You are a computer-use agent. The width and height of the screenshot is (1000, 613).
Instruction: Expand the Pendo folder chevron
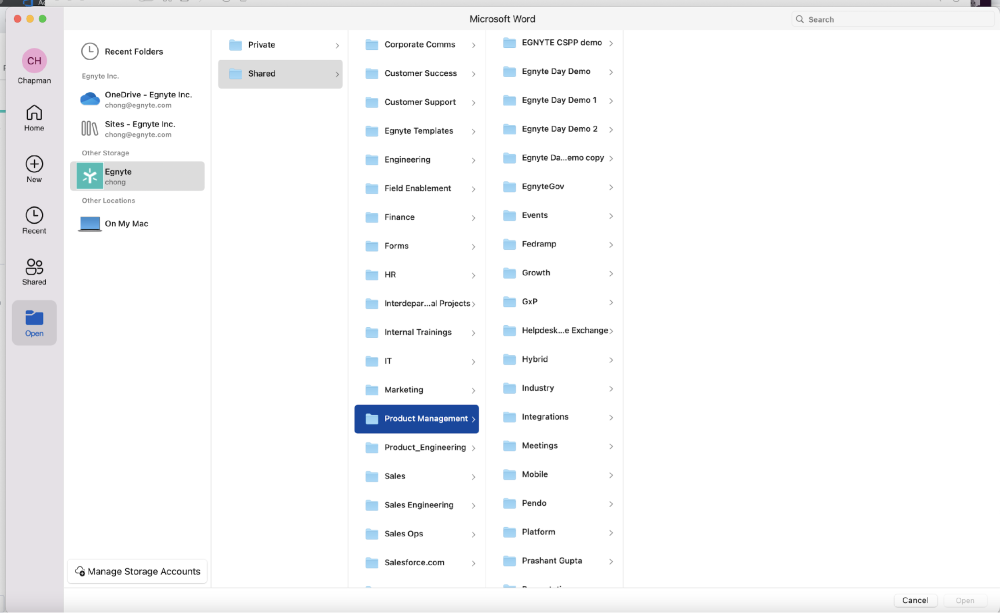point(611,504)
